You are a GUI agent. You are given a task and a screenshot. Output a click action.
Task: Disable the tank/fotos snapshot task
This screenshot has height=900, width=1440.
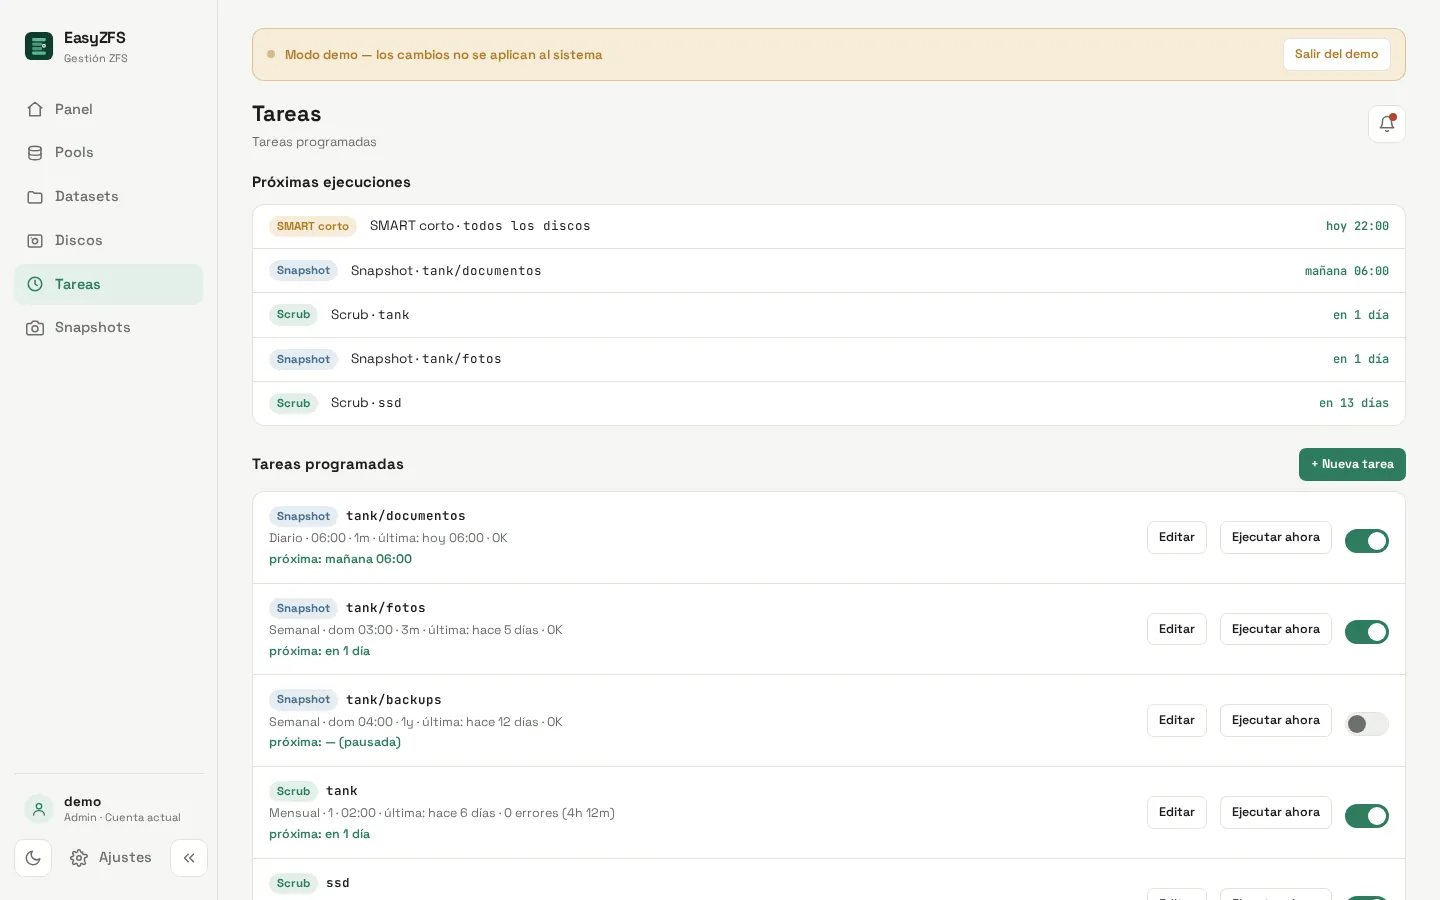(1367, 632)
